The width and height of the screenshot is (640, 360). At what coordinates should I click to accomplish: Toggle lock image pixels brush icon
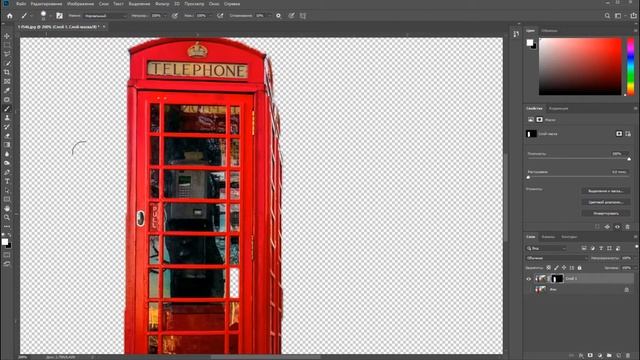(x=556, y=268)
